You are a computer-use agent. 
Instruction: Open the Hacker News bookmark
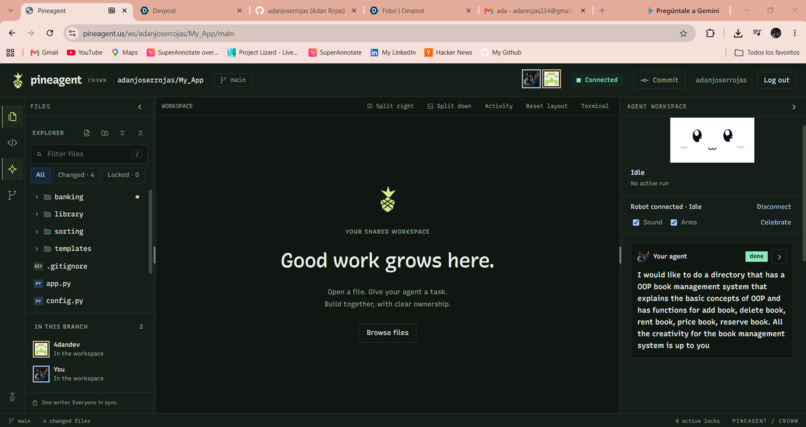pos(448,52)
